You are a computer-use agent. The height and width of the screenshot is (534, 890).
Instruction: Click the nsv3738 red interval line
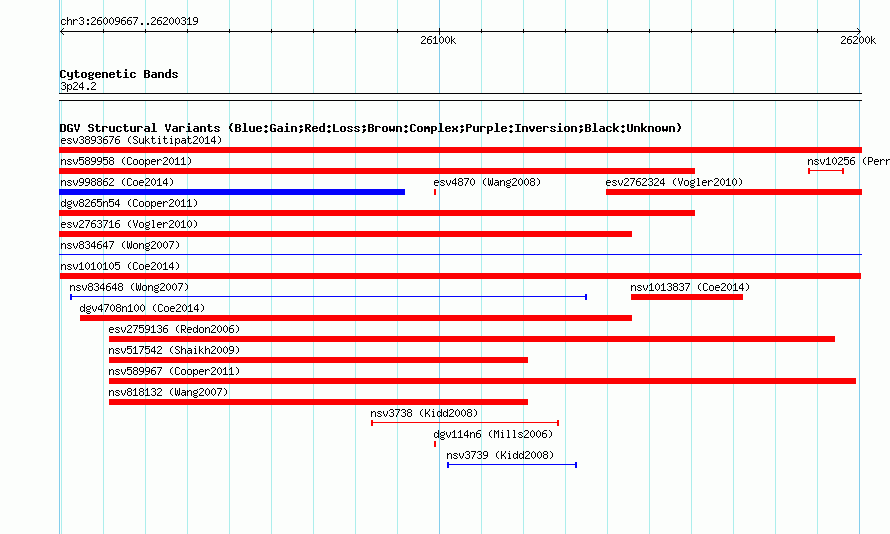tap(465, 423)
